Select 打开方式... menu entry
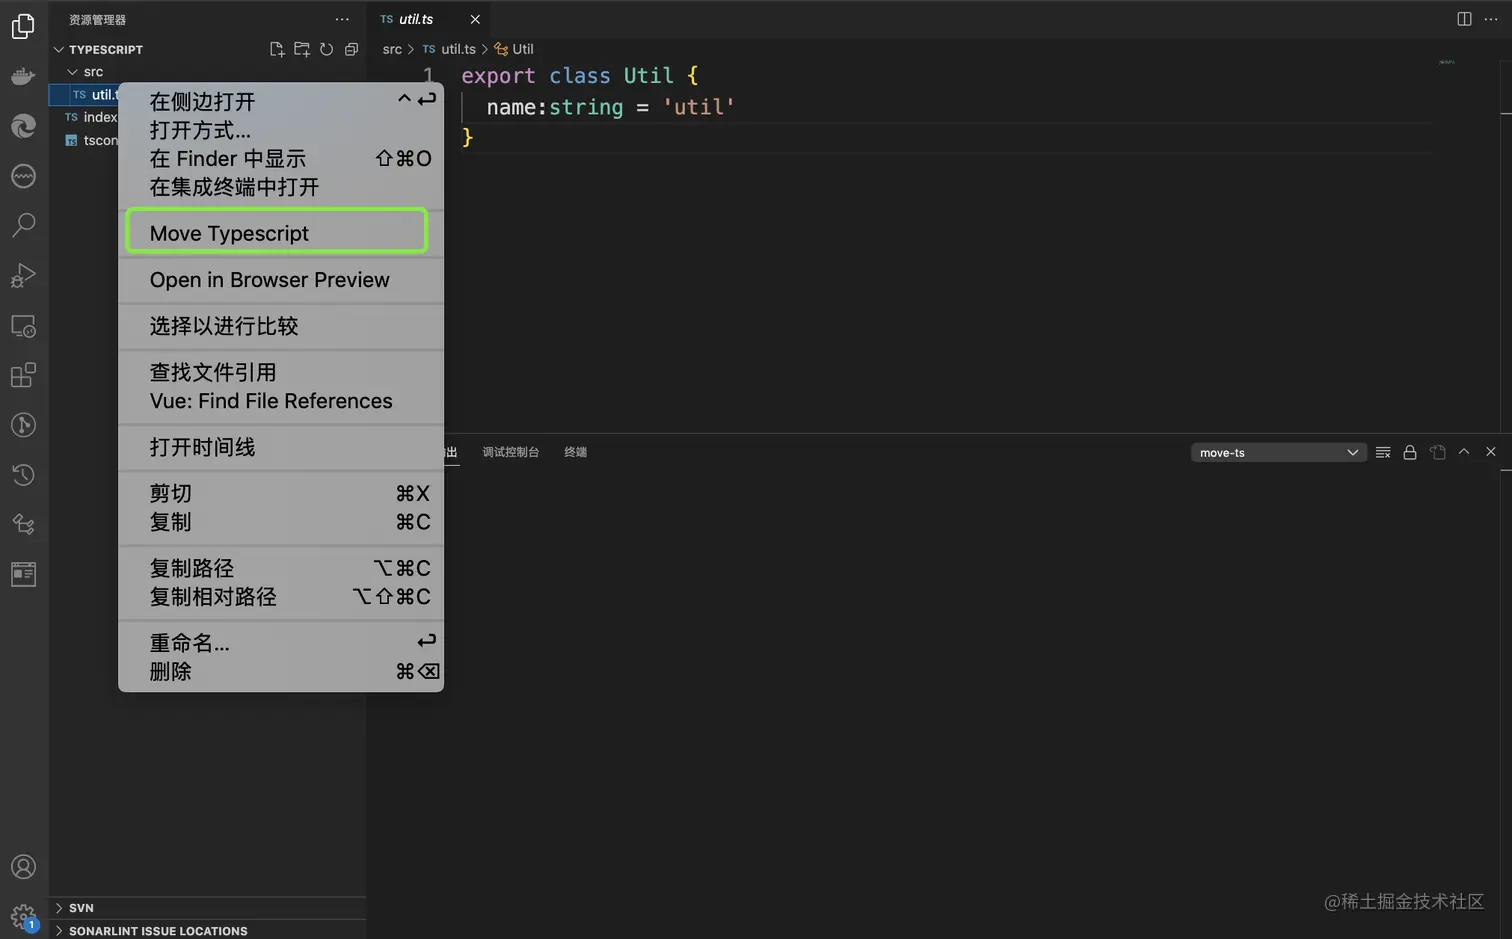Screen dimensions: 1512x939 281,130
